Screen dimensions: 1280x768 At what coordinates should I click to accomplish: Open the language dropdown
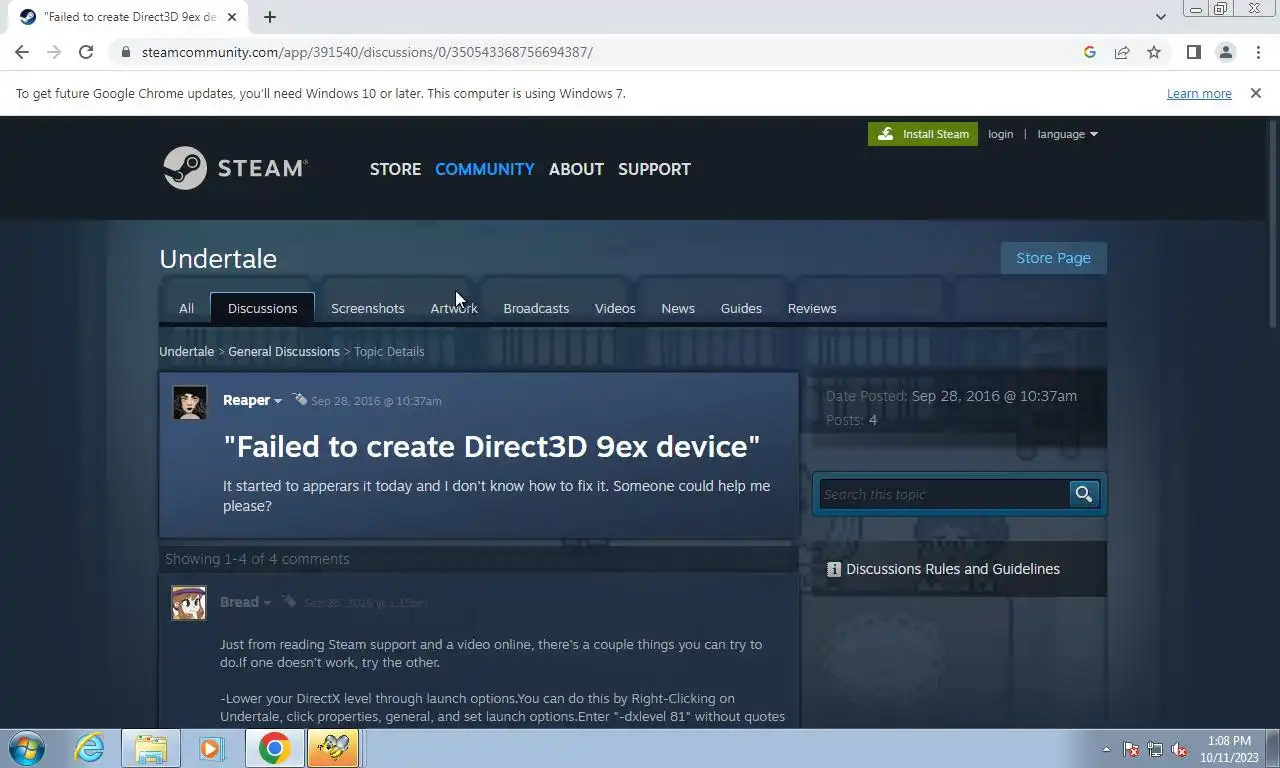(1067, 134)
